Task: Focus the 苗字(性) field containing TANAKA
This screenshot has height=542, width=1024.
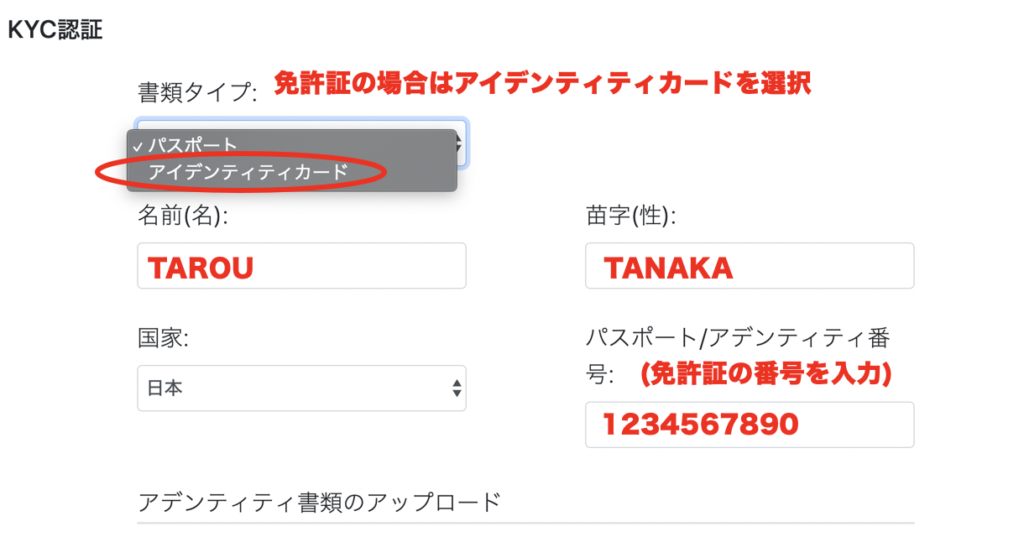Action: 750,266
